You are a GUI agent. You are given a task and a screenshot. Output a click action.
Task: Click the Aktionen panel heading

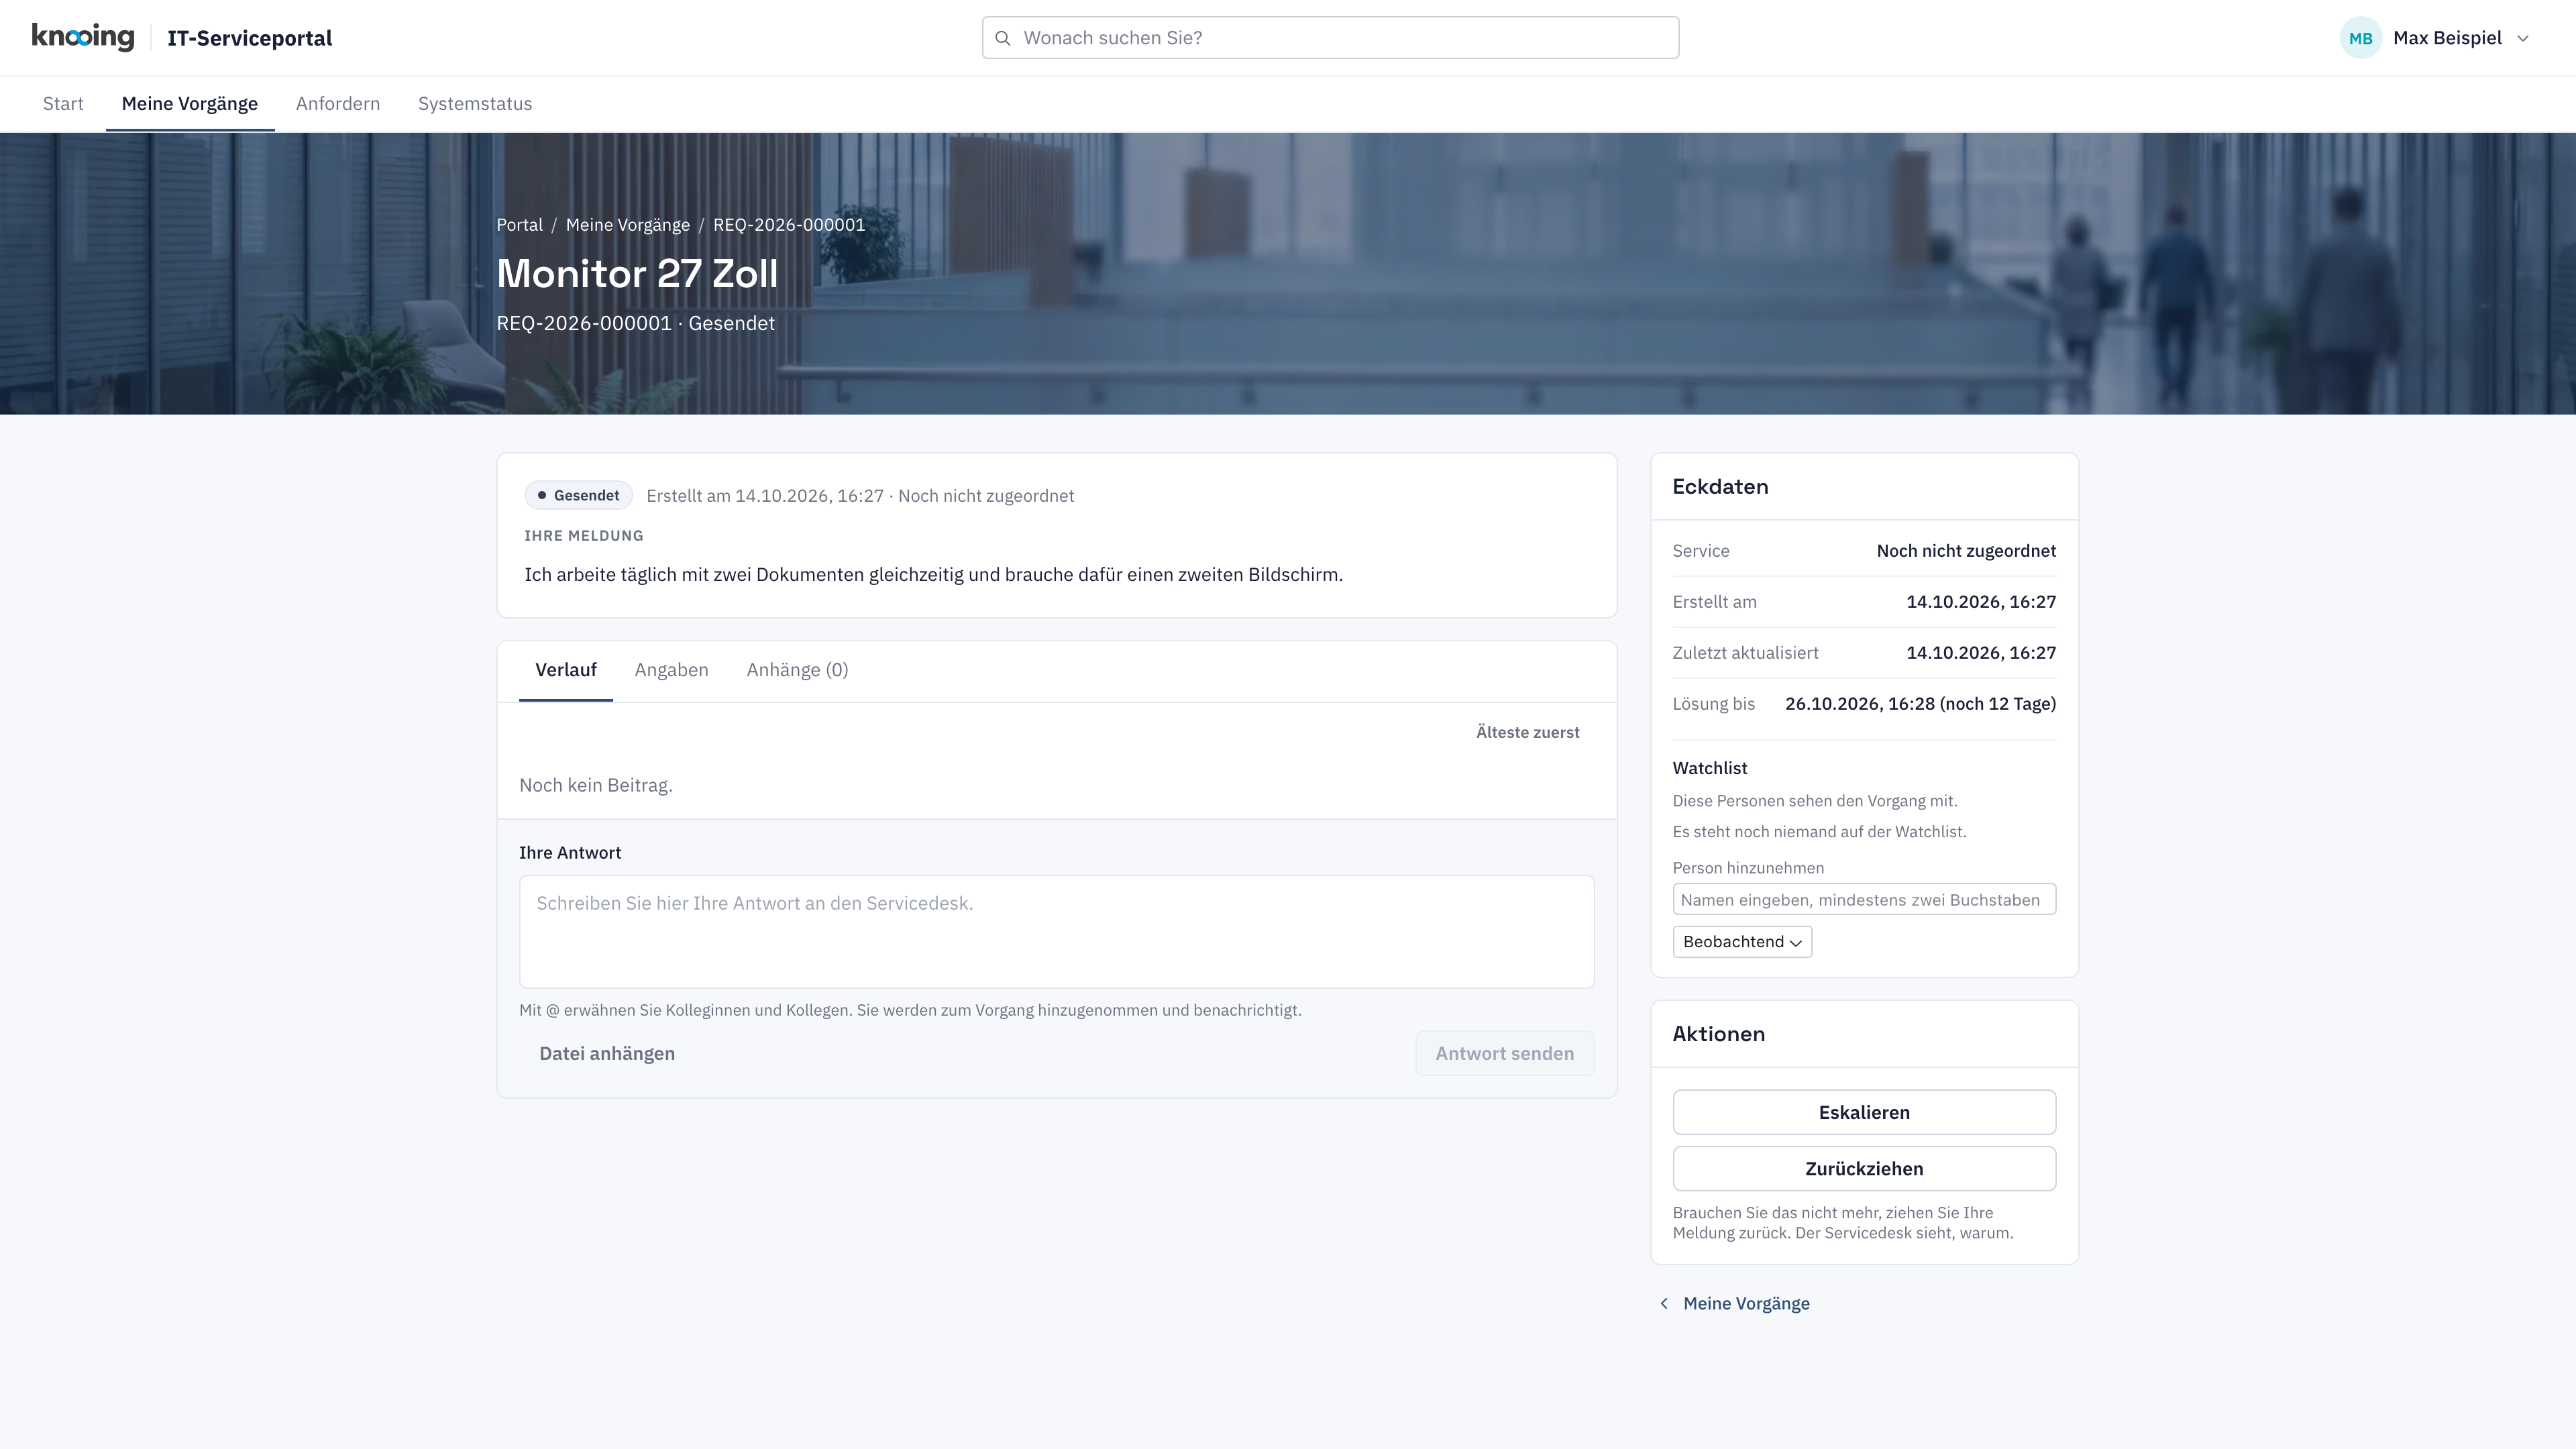tap(1718, 1034)
